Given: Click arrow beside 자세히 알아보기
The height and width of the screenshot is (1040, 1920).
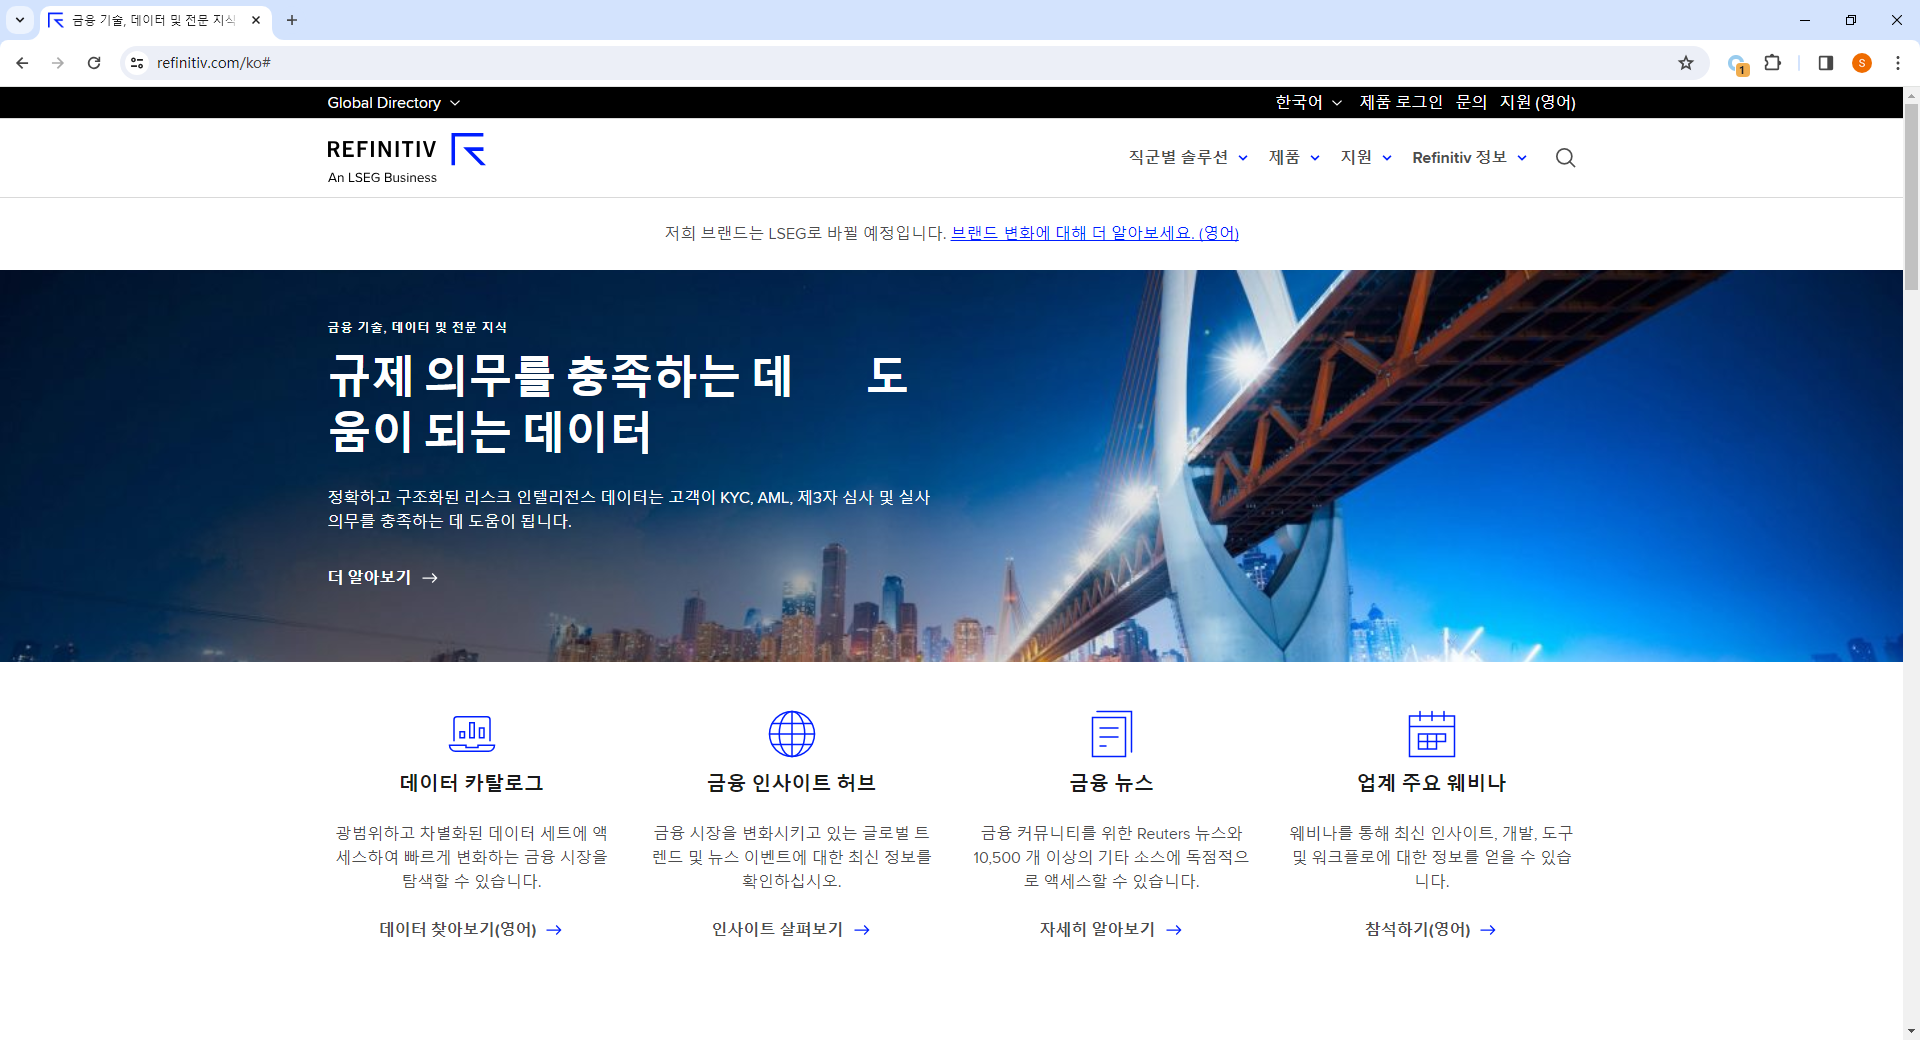Looking at the screenshot, I should pos(1174,930).
